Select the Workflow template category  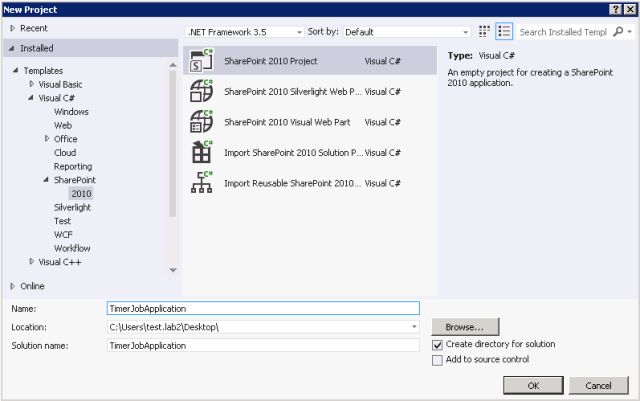coord(72,248)
